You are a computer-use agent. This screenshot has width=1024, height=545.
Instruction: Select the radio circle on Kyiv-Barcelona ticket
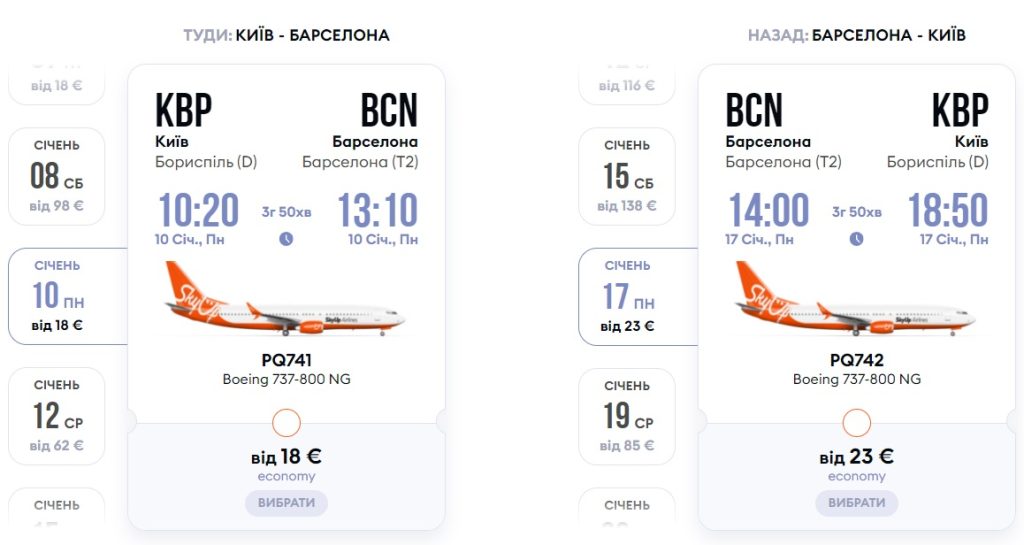(286, 423)
